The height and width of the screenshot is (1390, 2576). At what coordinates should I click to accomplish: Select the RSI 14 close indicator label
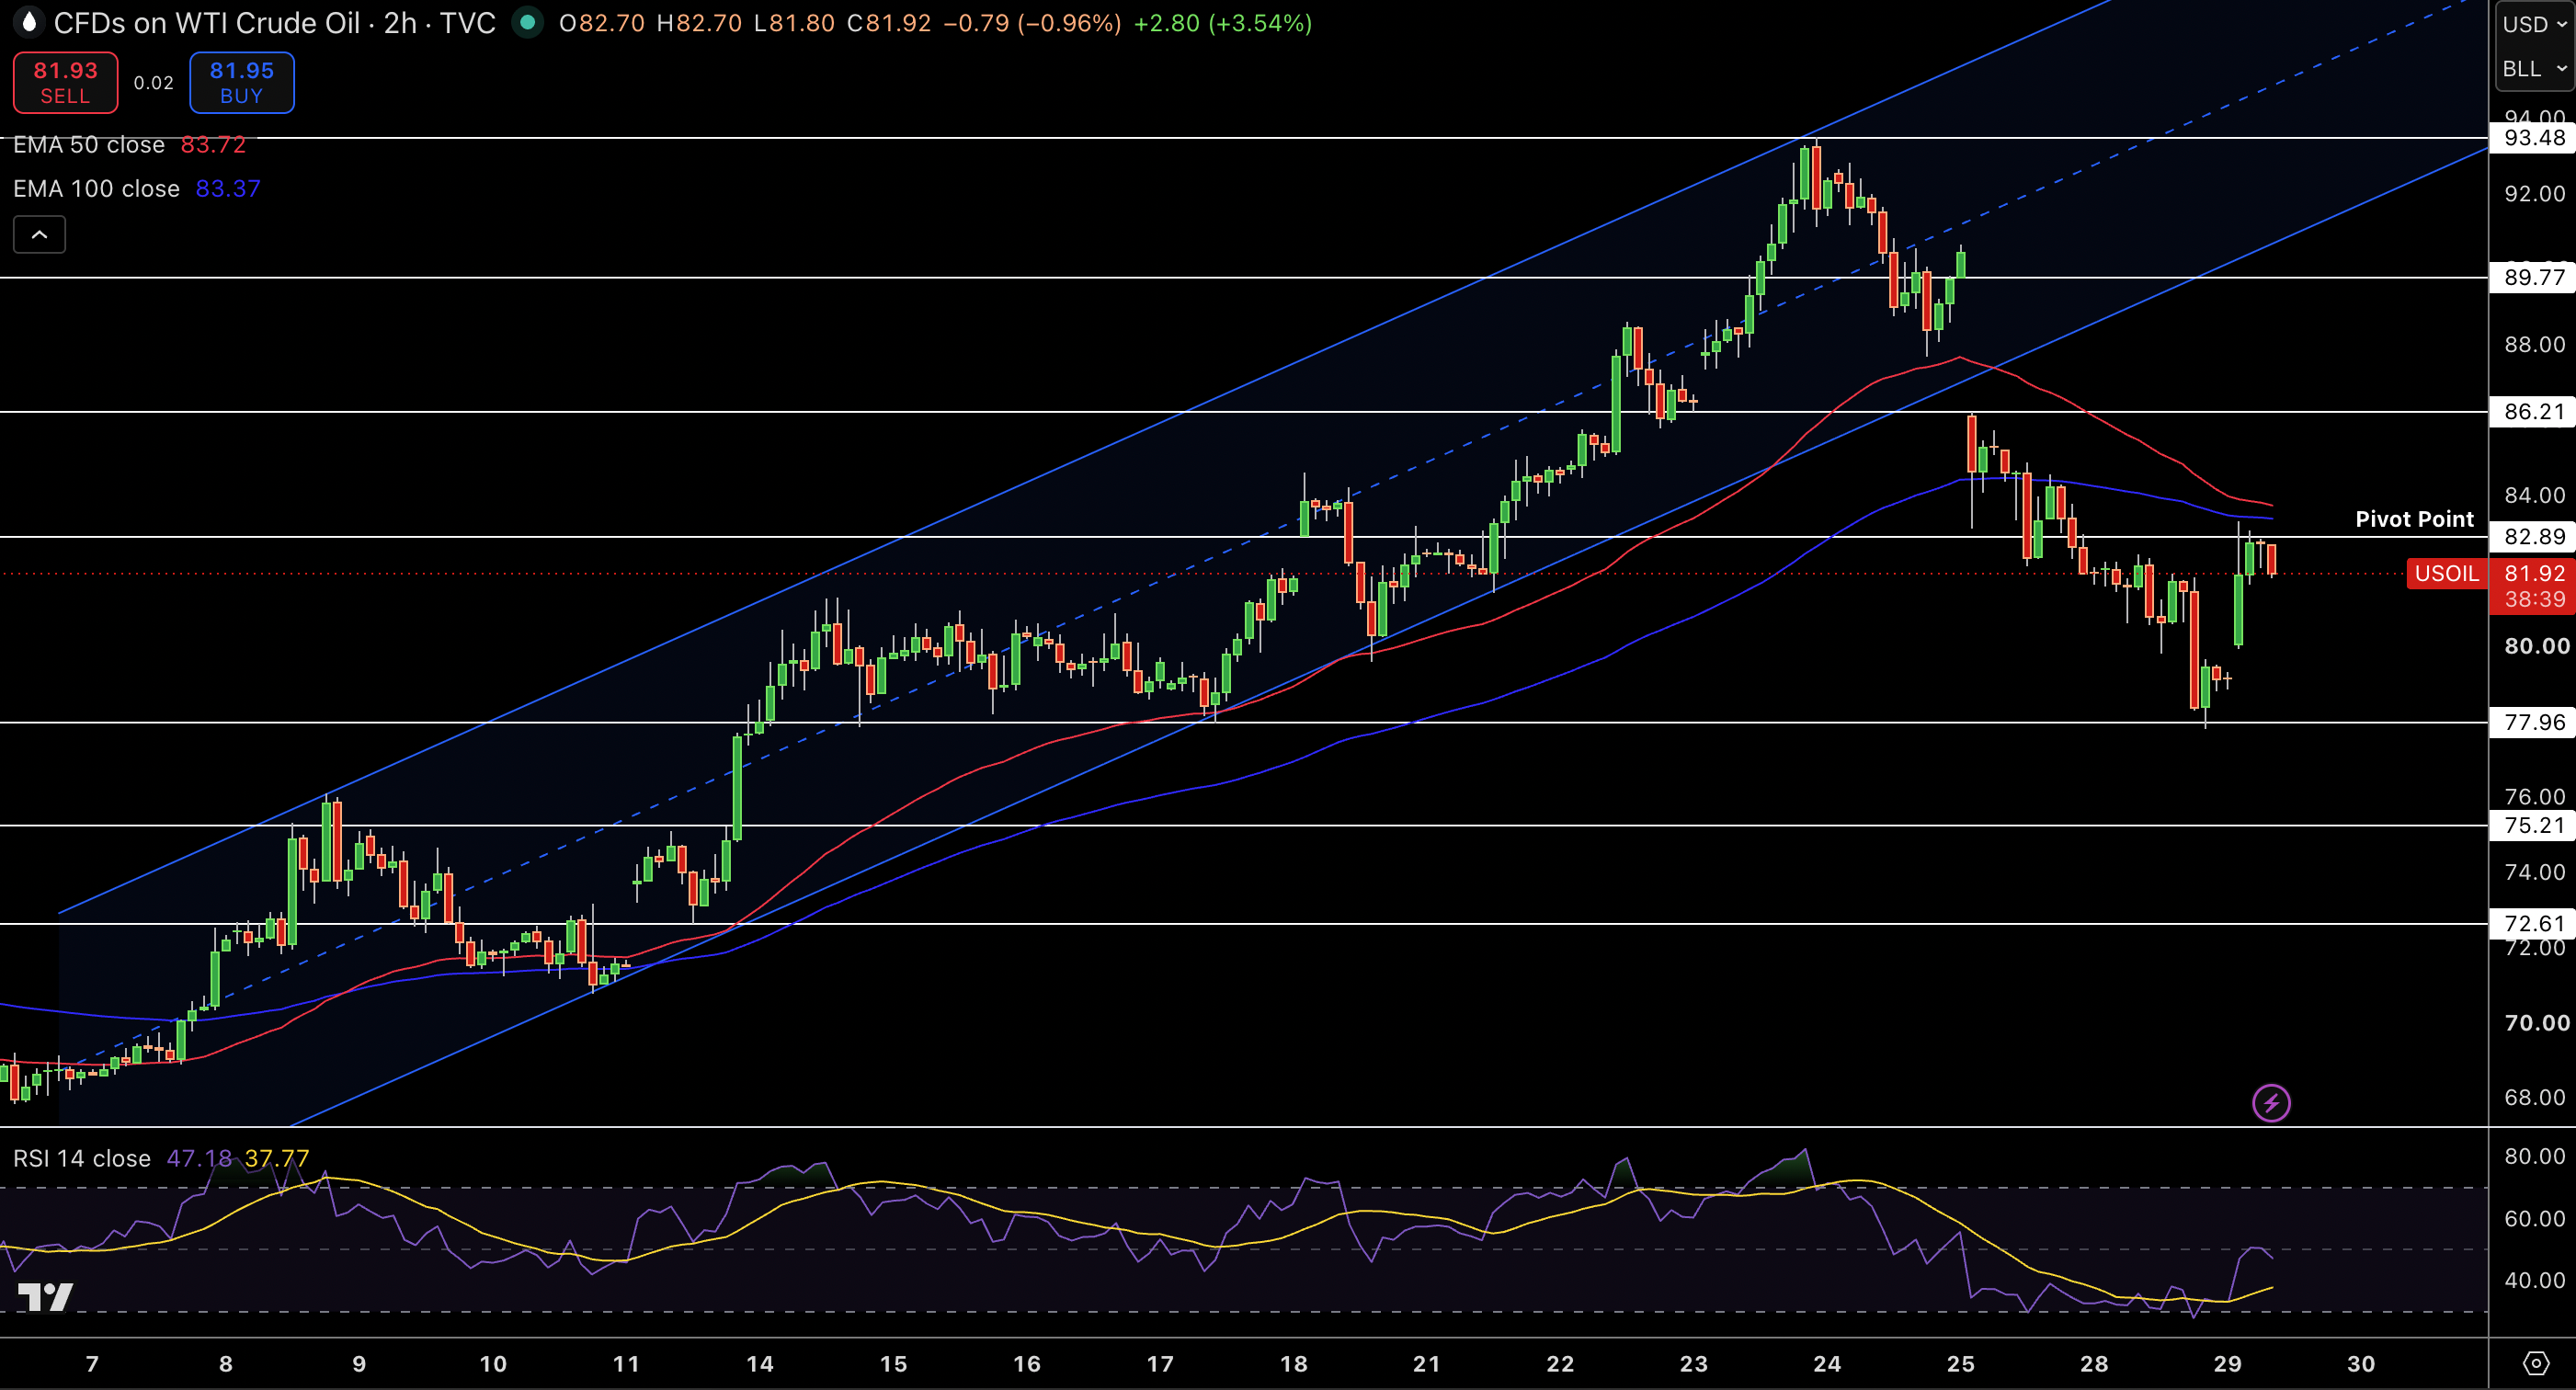click(x=82, y=1159)
